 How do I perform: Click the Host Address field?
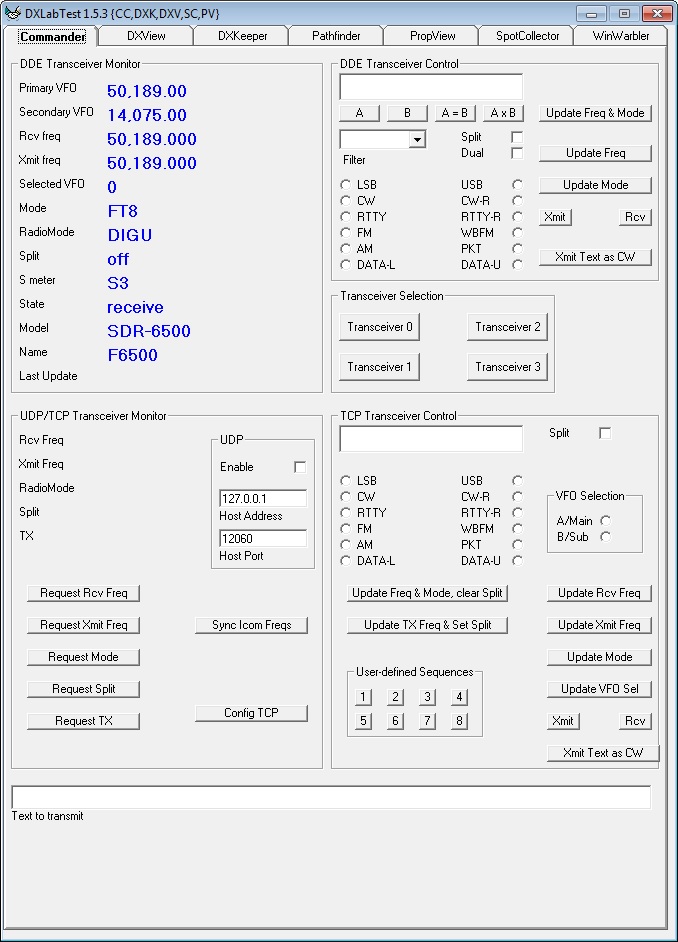click(x=263, y=499)
